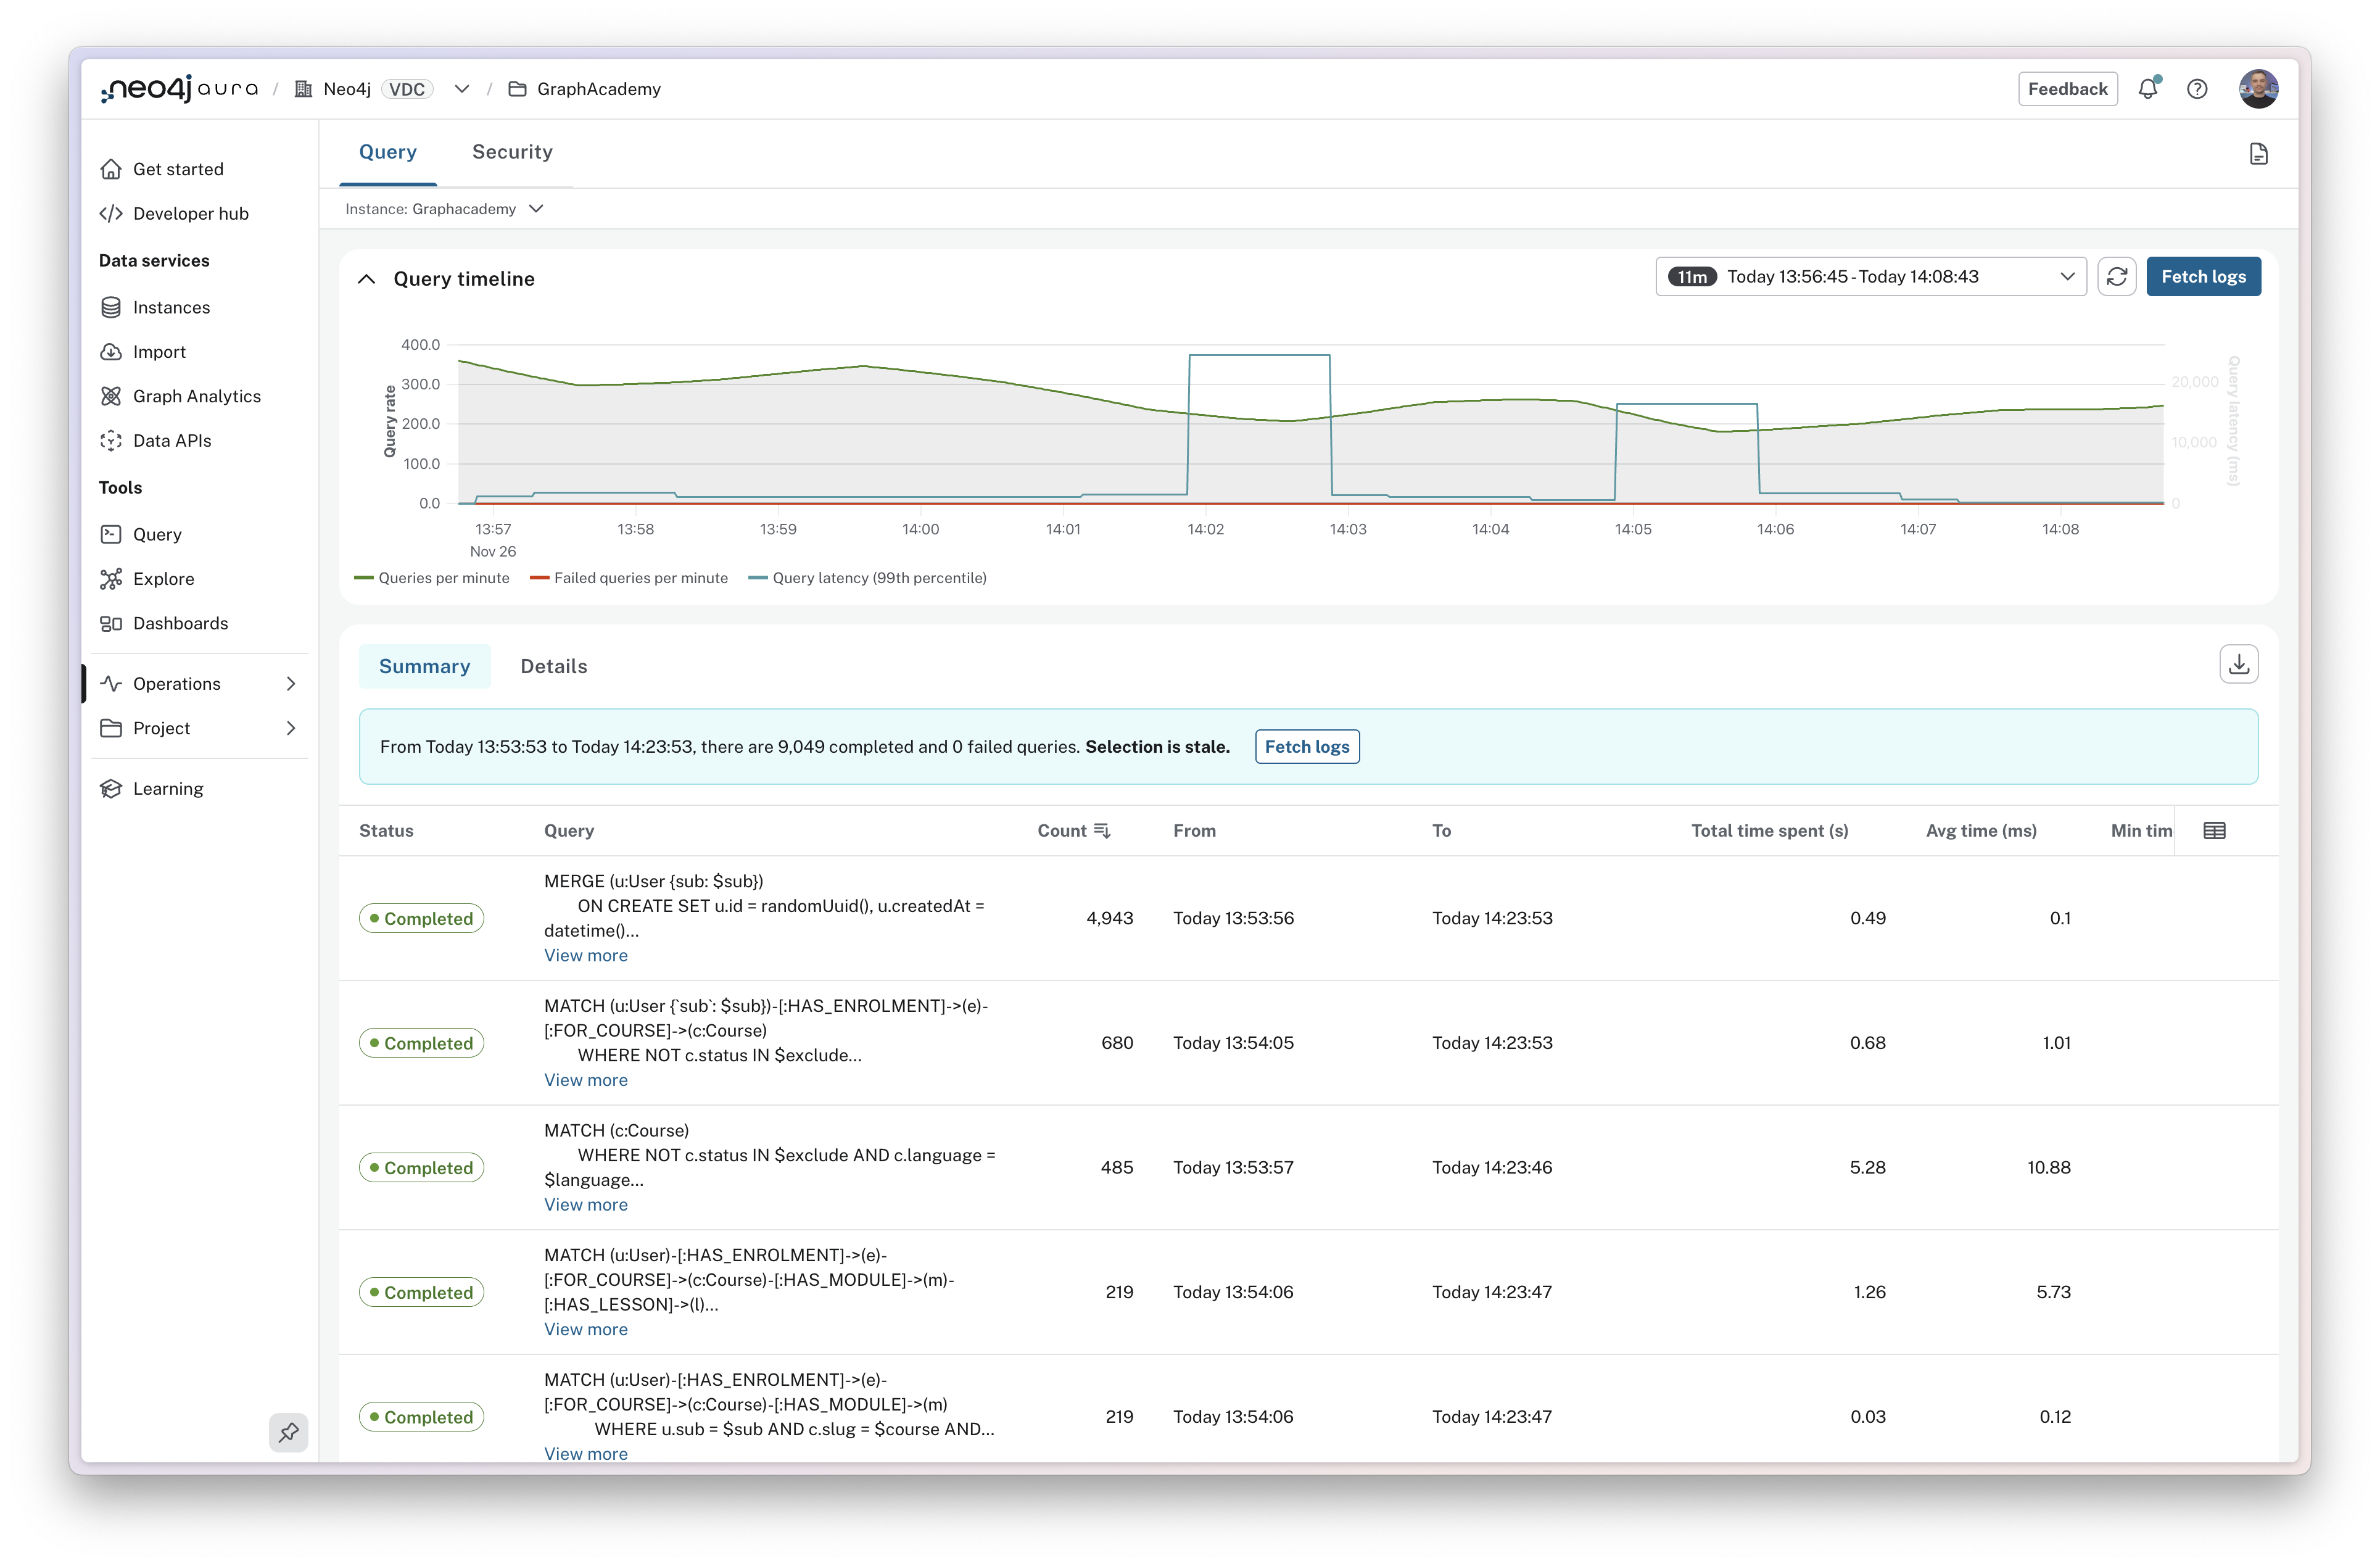Switch to the Security tab
Screen dimensions: 2380x1566
point(511,152)
